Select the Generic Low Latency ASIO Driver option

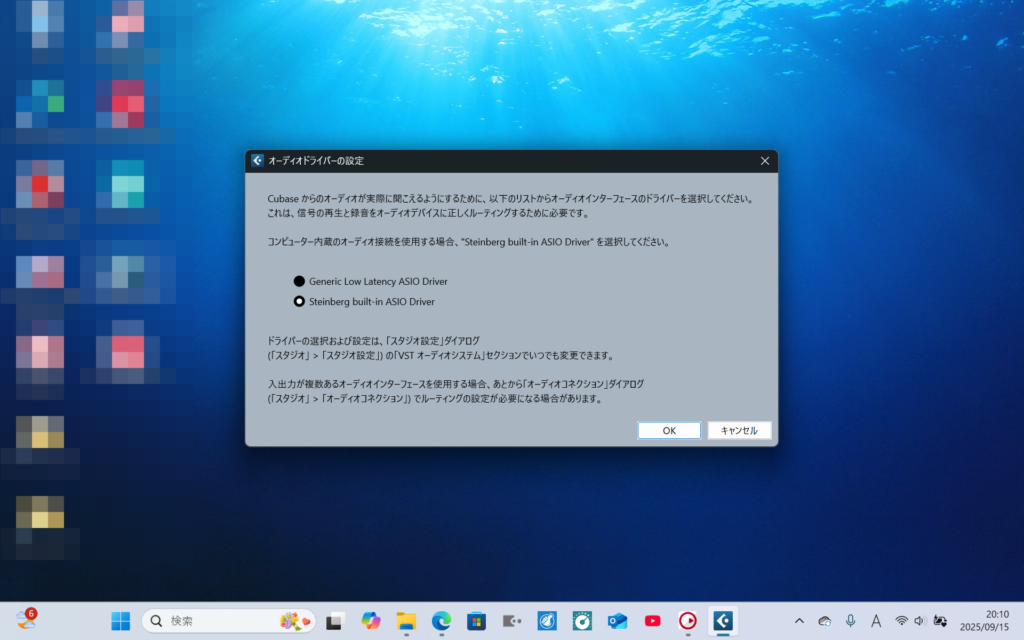[x=299, y=282]
